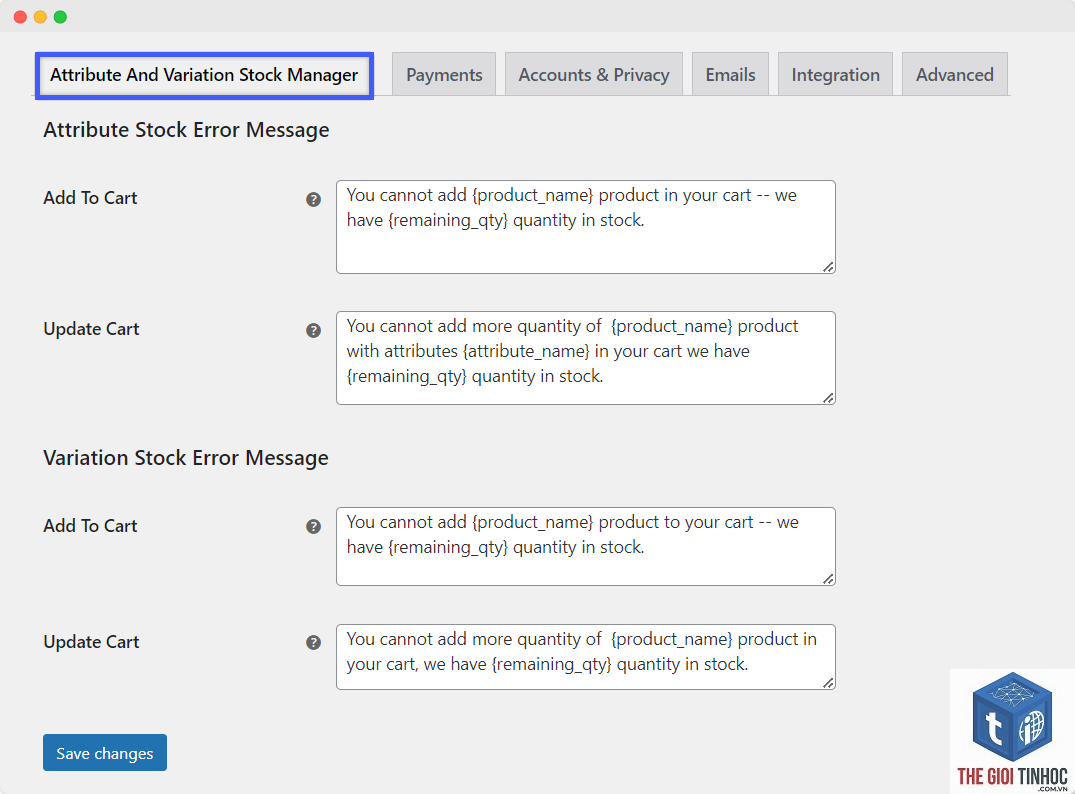This screenshot has width=1075, height=794.
Task: Open the Accounts & Privacy tab
Action: pyautogui.click(x=594, y=75)
